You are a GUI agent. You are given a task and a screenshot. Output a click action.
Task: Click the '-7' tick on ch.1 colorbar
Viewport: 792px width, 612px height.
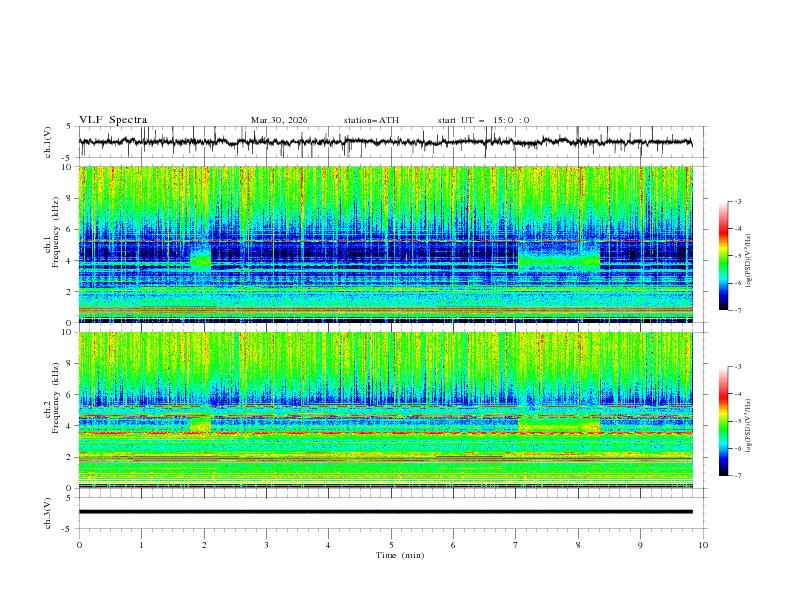coord(737,310)
